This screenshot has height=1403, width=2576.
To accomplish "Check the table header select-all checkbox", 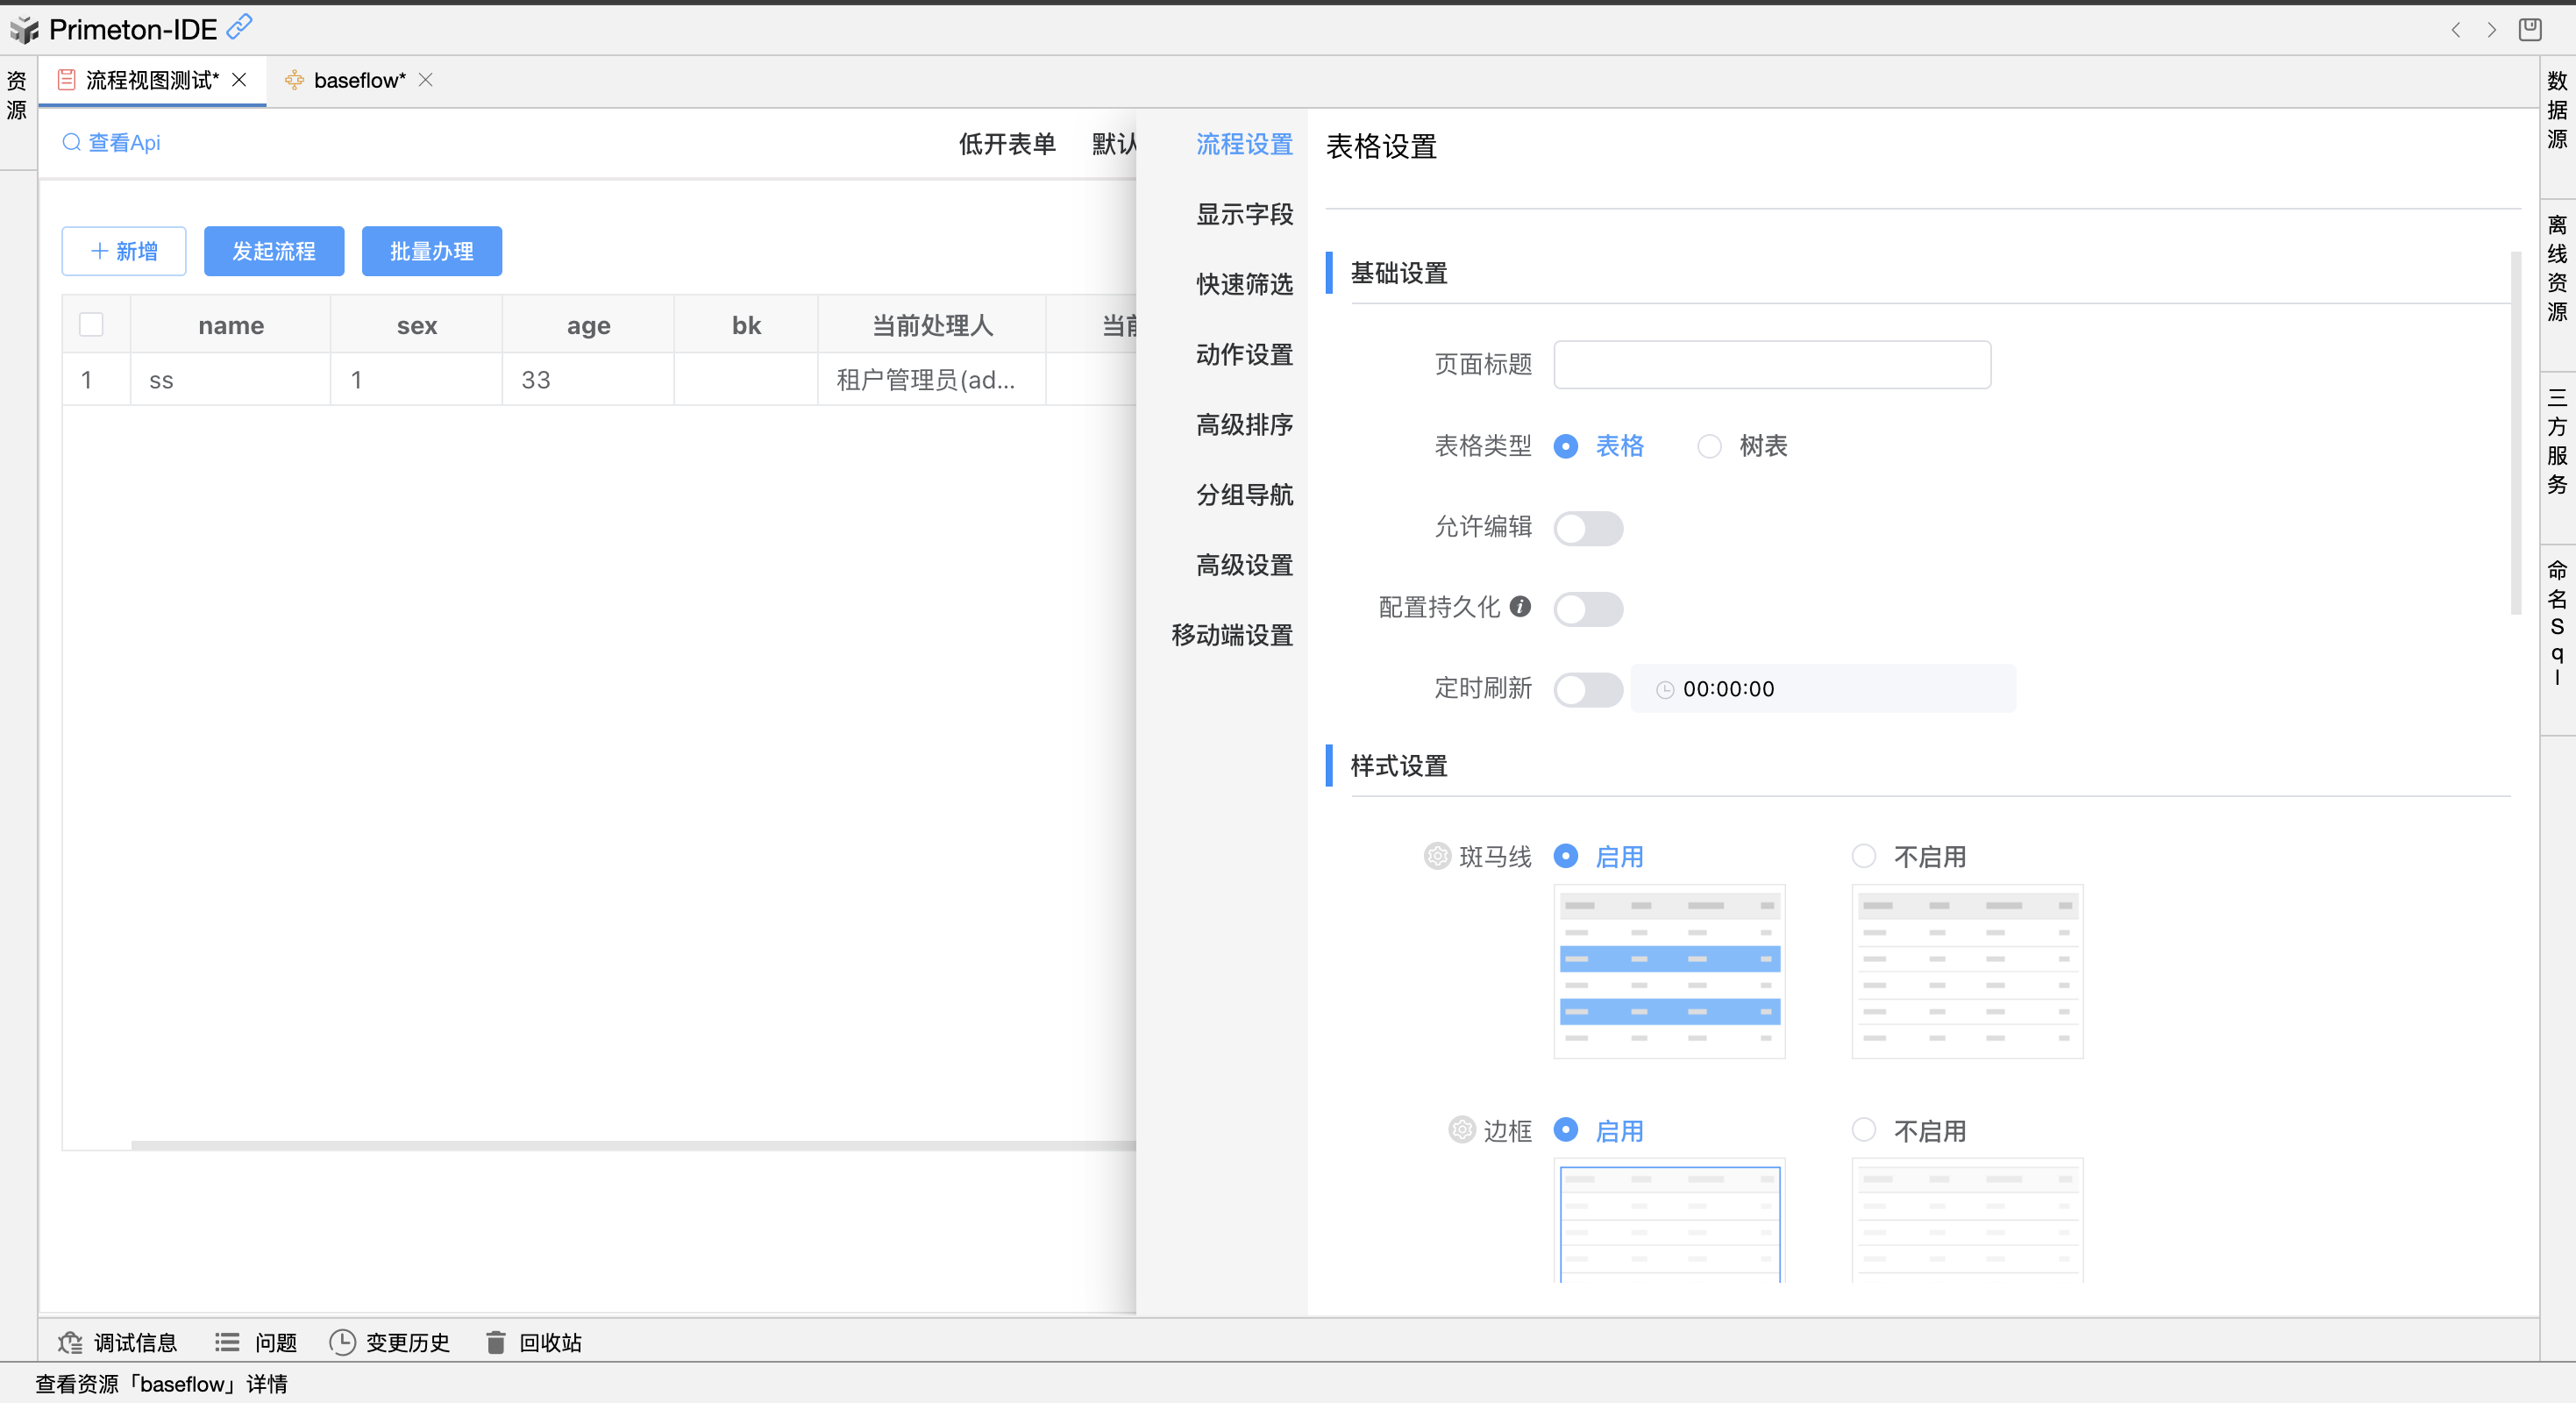I will point(91,325).
